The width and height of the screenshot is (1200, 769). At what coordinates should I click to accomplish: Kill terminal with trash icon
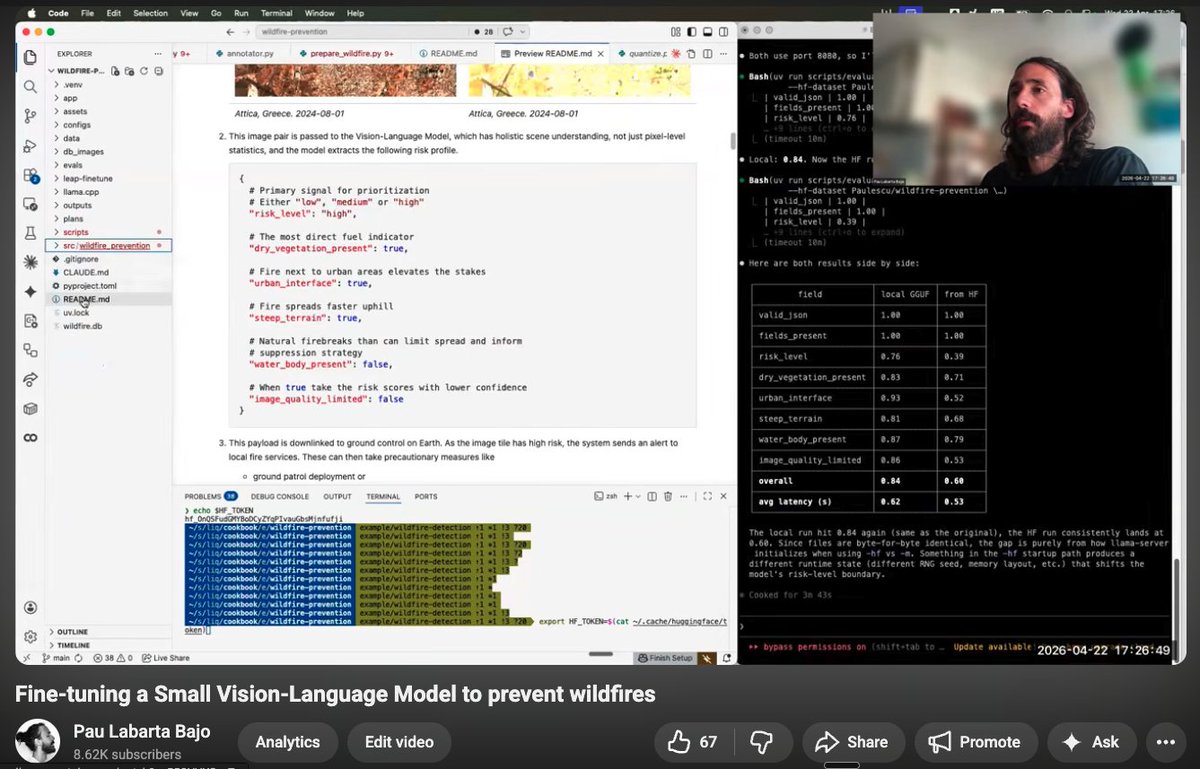(669, 496)
